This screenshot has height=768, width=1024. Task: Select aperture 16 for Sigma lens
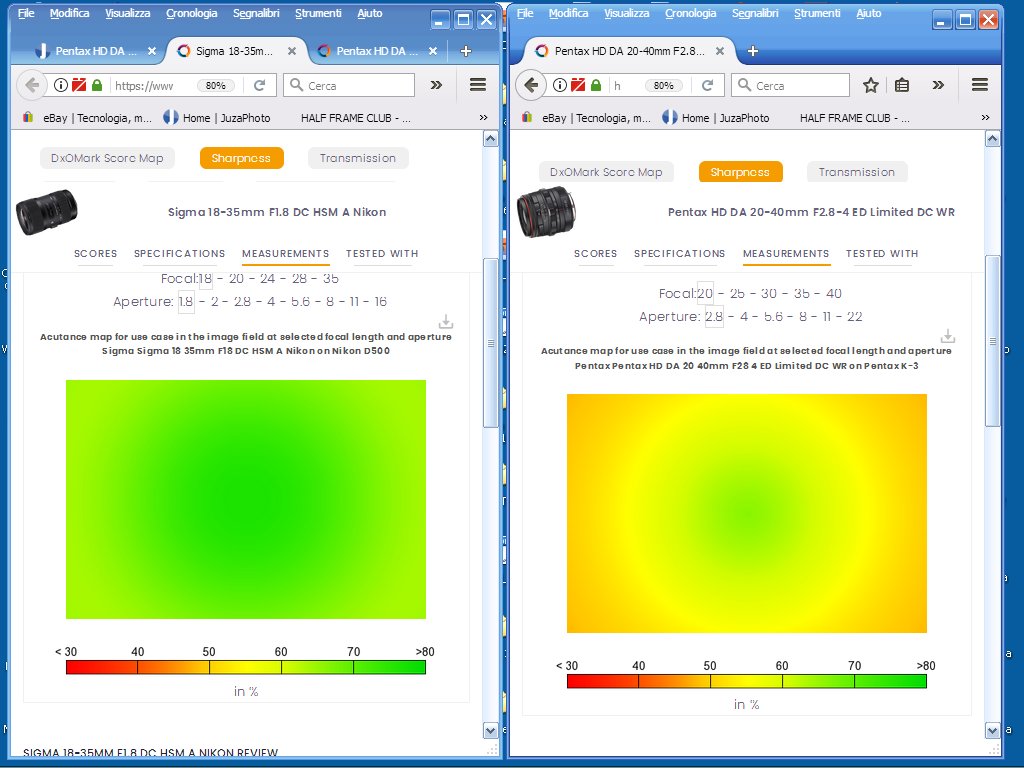pos(380,302)
